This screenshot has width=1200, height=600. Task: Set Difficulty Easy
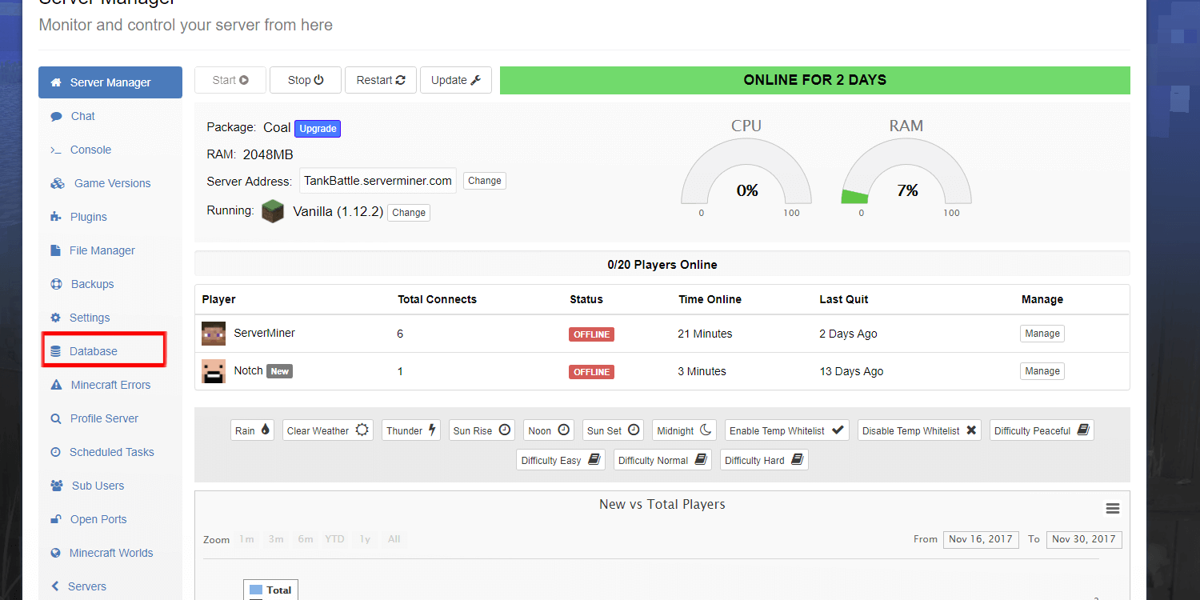561,460
